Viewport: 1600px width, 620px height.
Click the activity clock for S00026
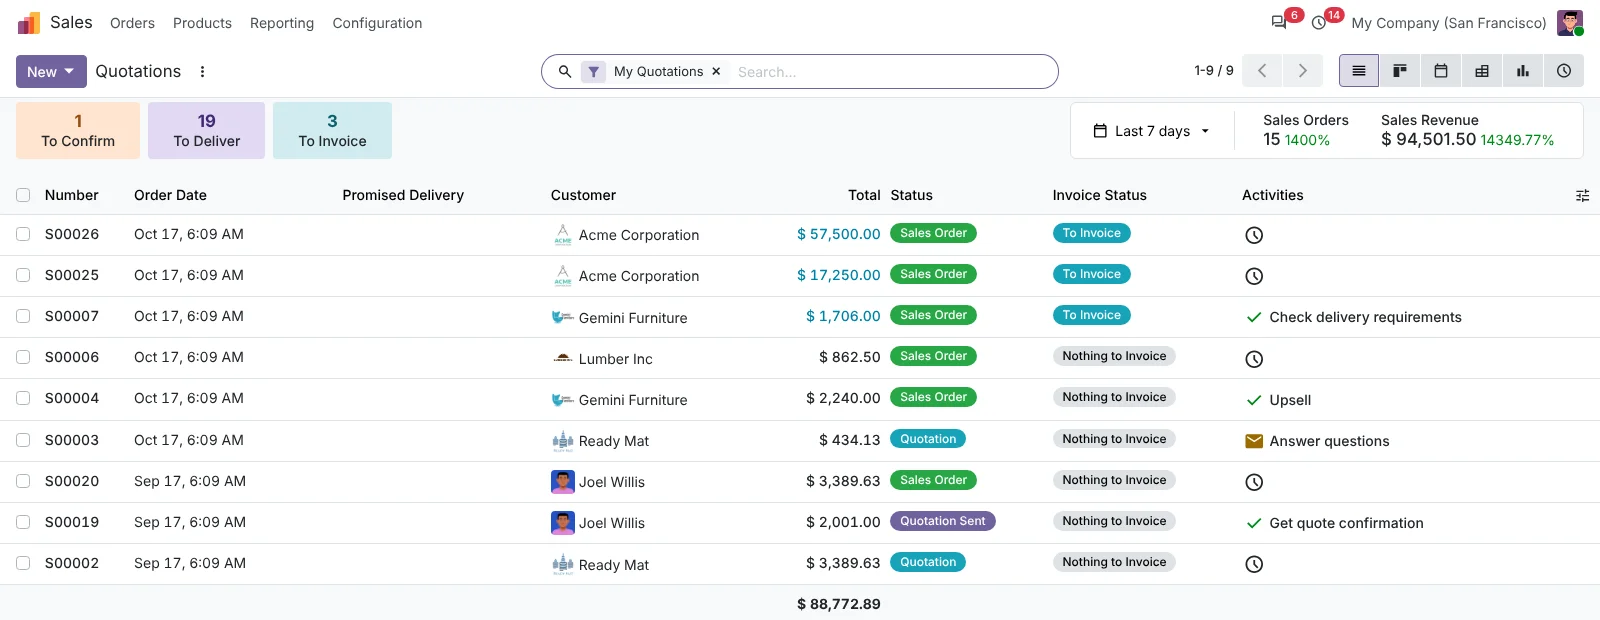[1254, 235]
